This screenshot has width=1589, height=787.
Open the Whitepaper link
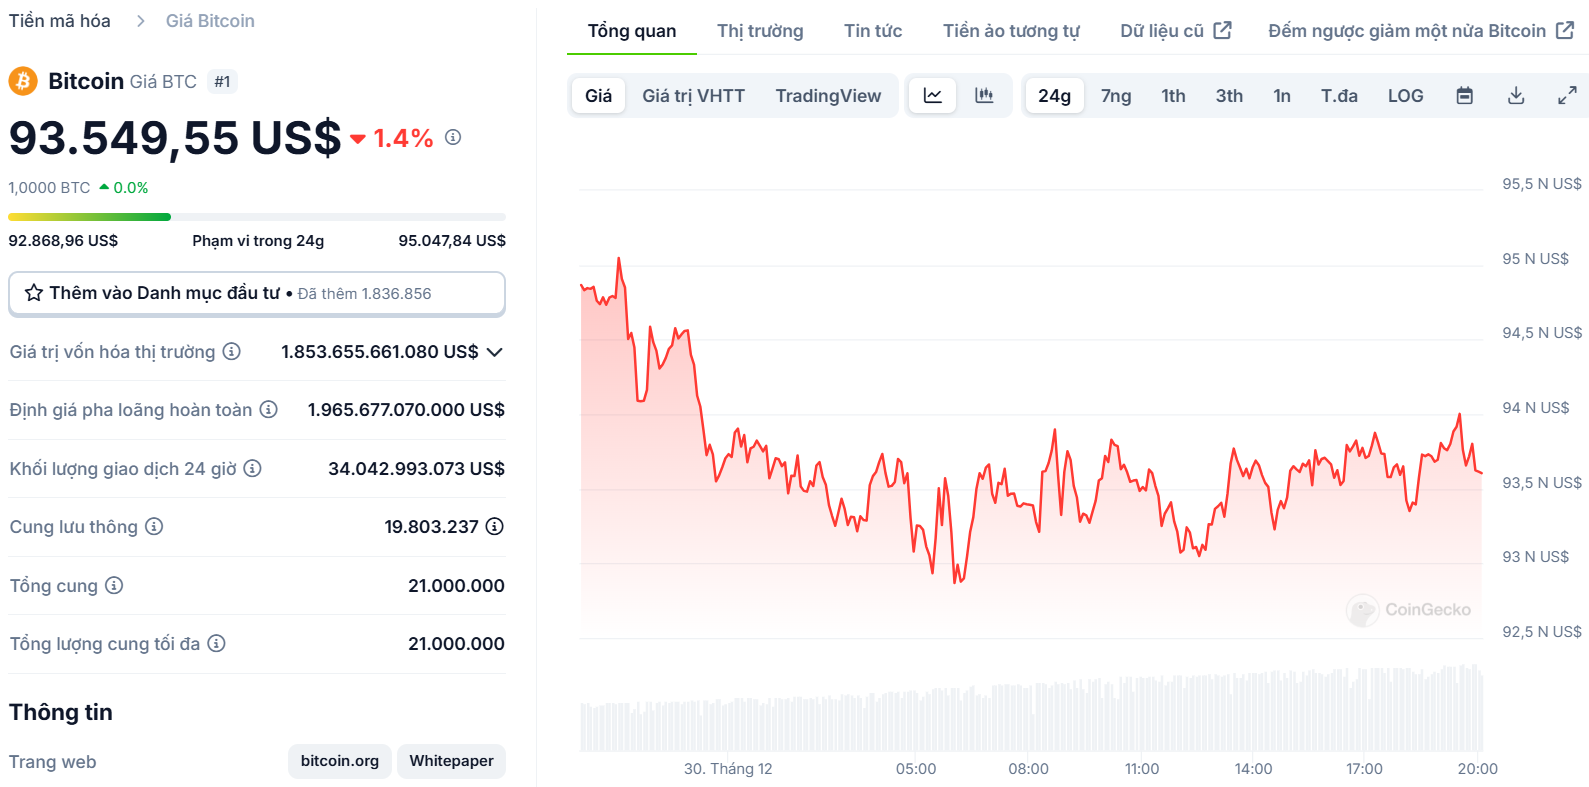click(x=451, y=761)
